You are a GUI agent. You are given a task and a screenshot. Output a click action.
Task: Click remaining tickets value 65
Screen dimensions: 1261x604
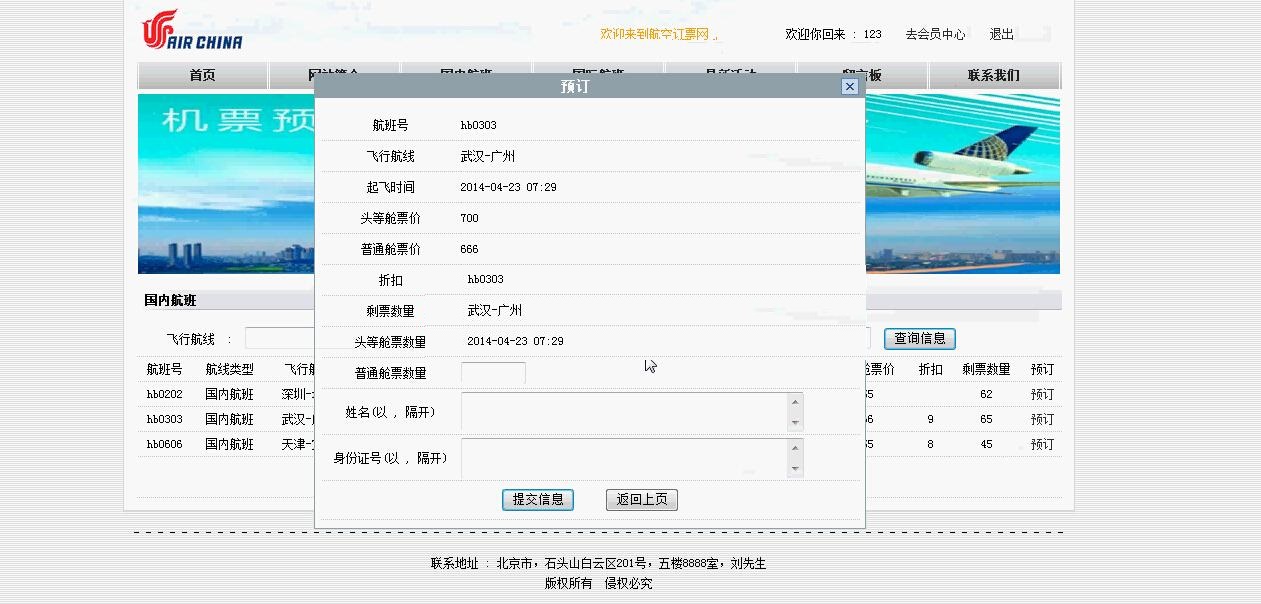pos(987,420)
